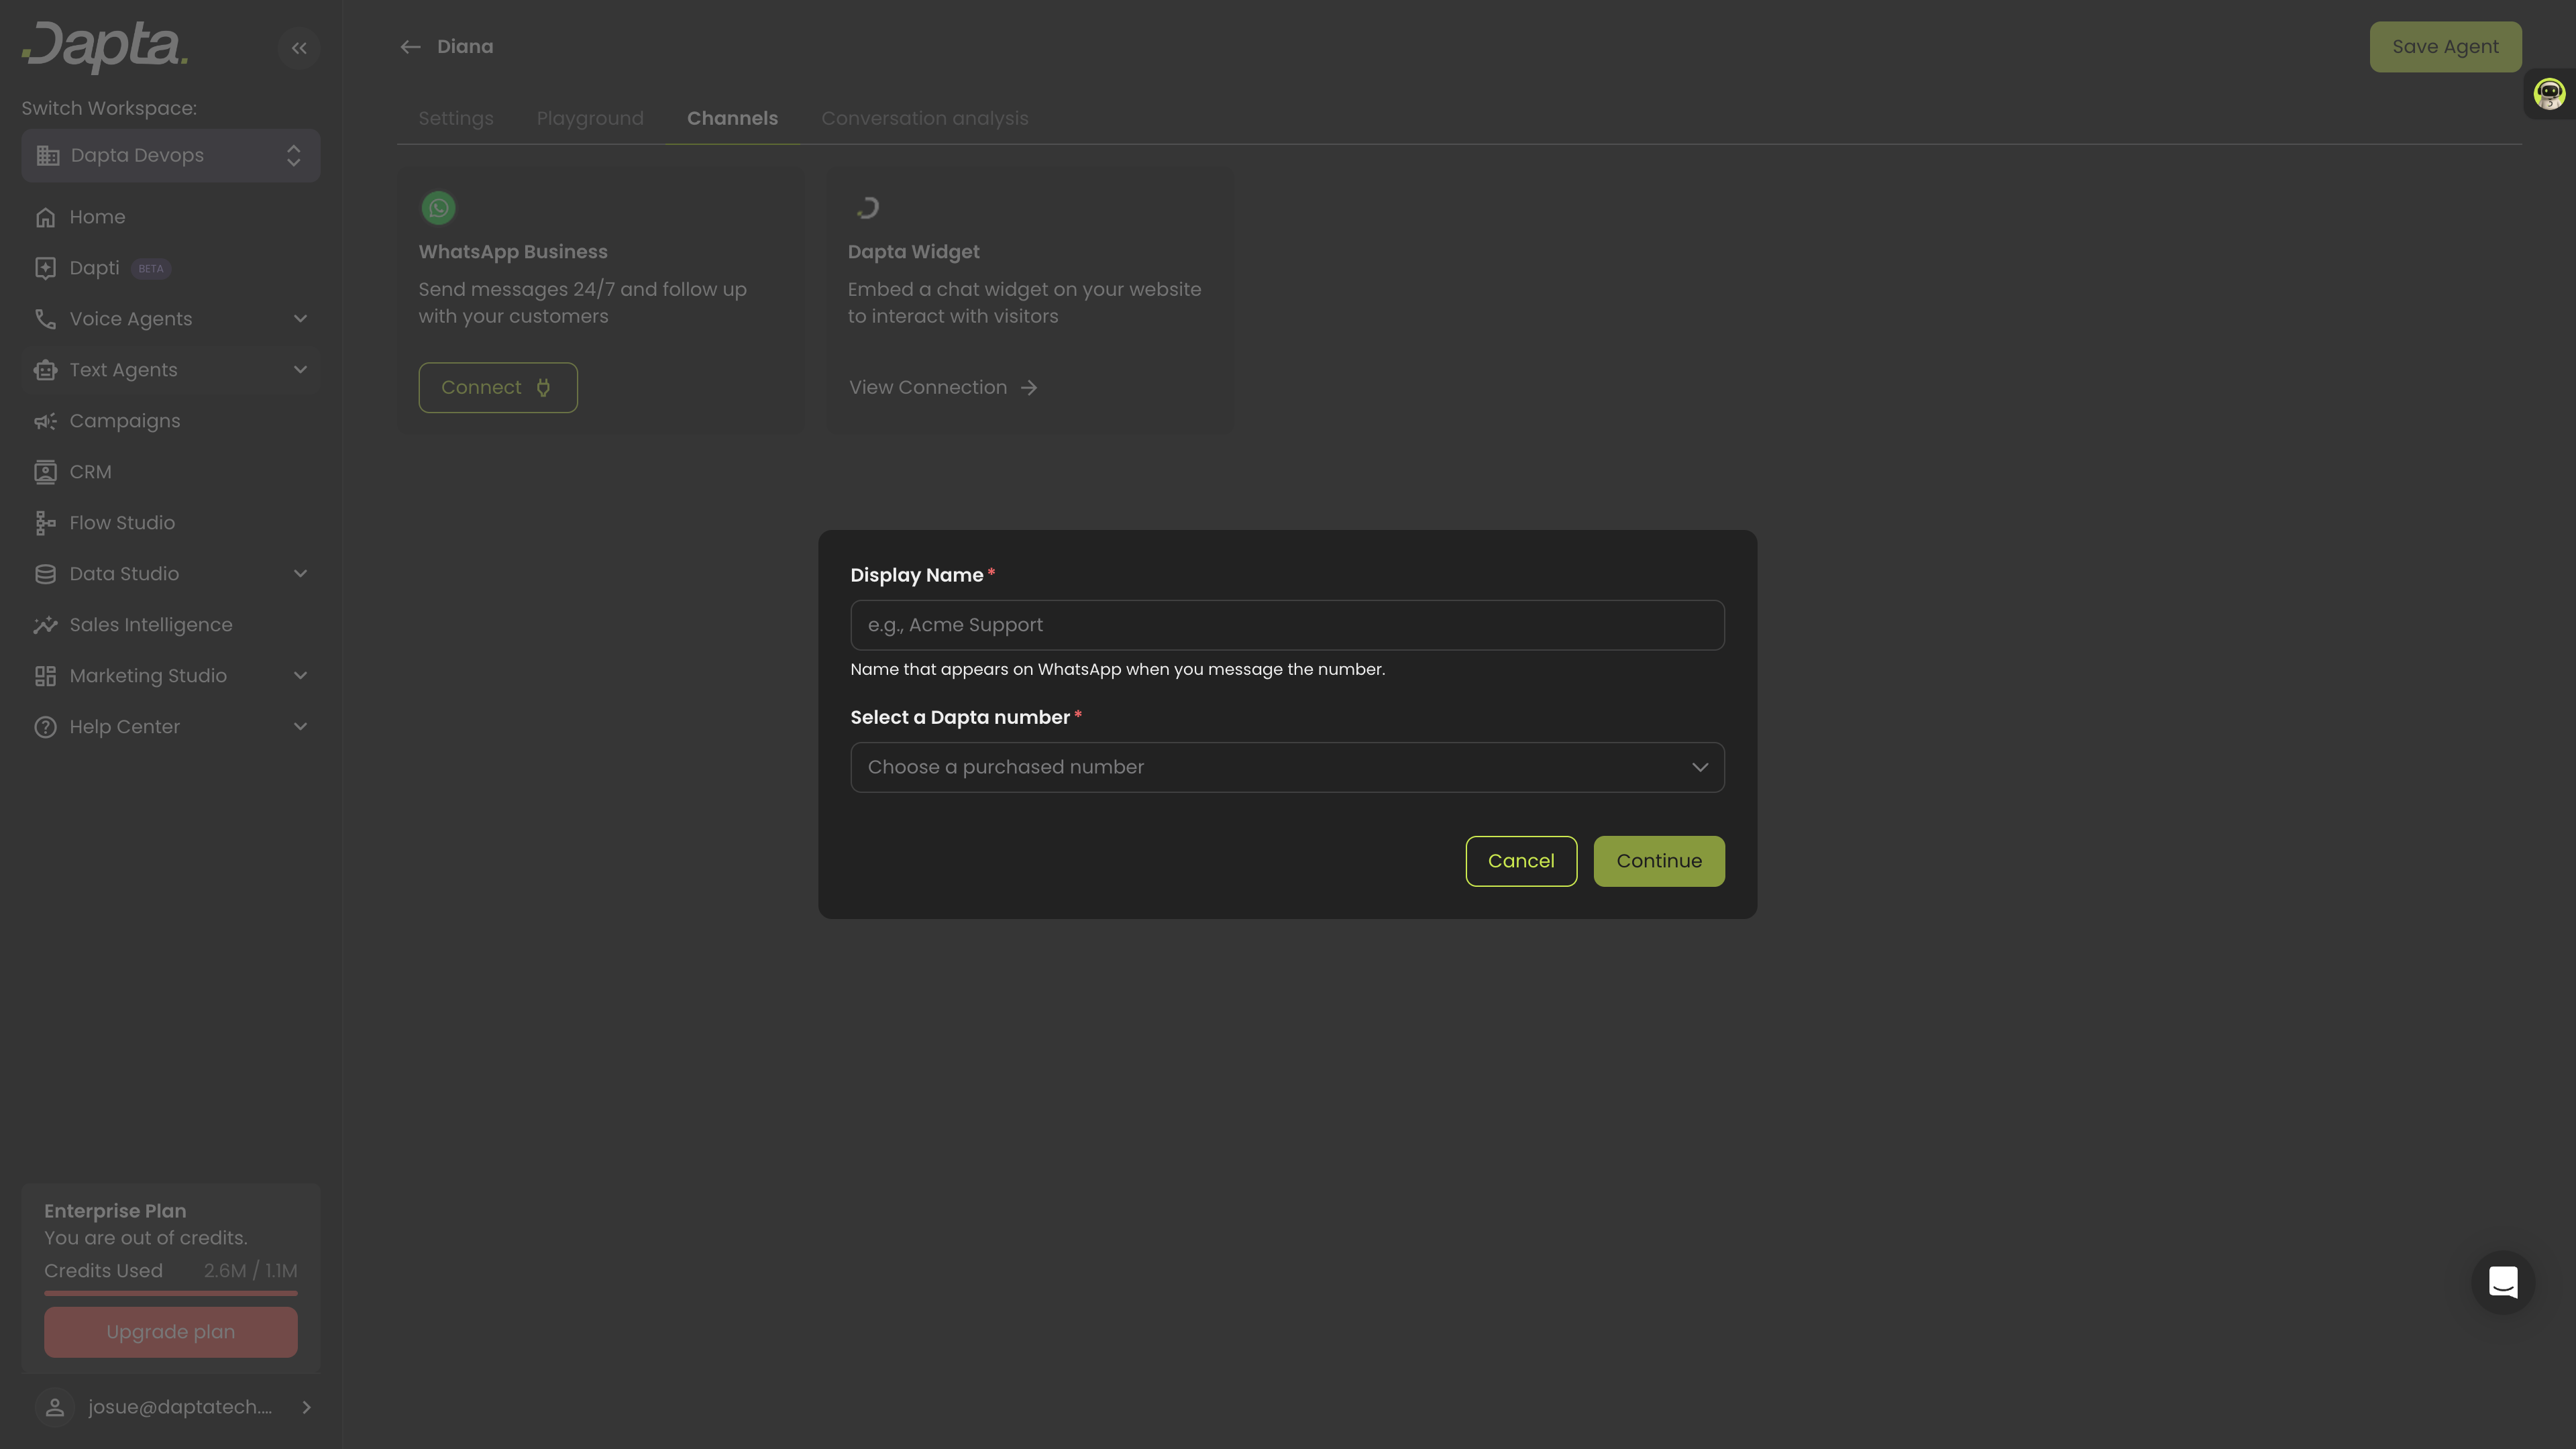Click the Help Center question icon
2576x1449 pixels.
45,727
